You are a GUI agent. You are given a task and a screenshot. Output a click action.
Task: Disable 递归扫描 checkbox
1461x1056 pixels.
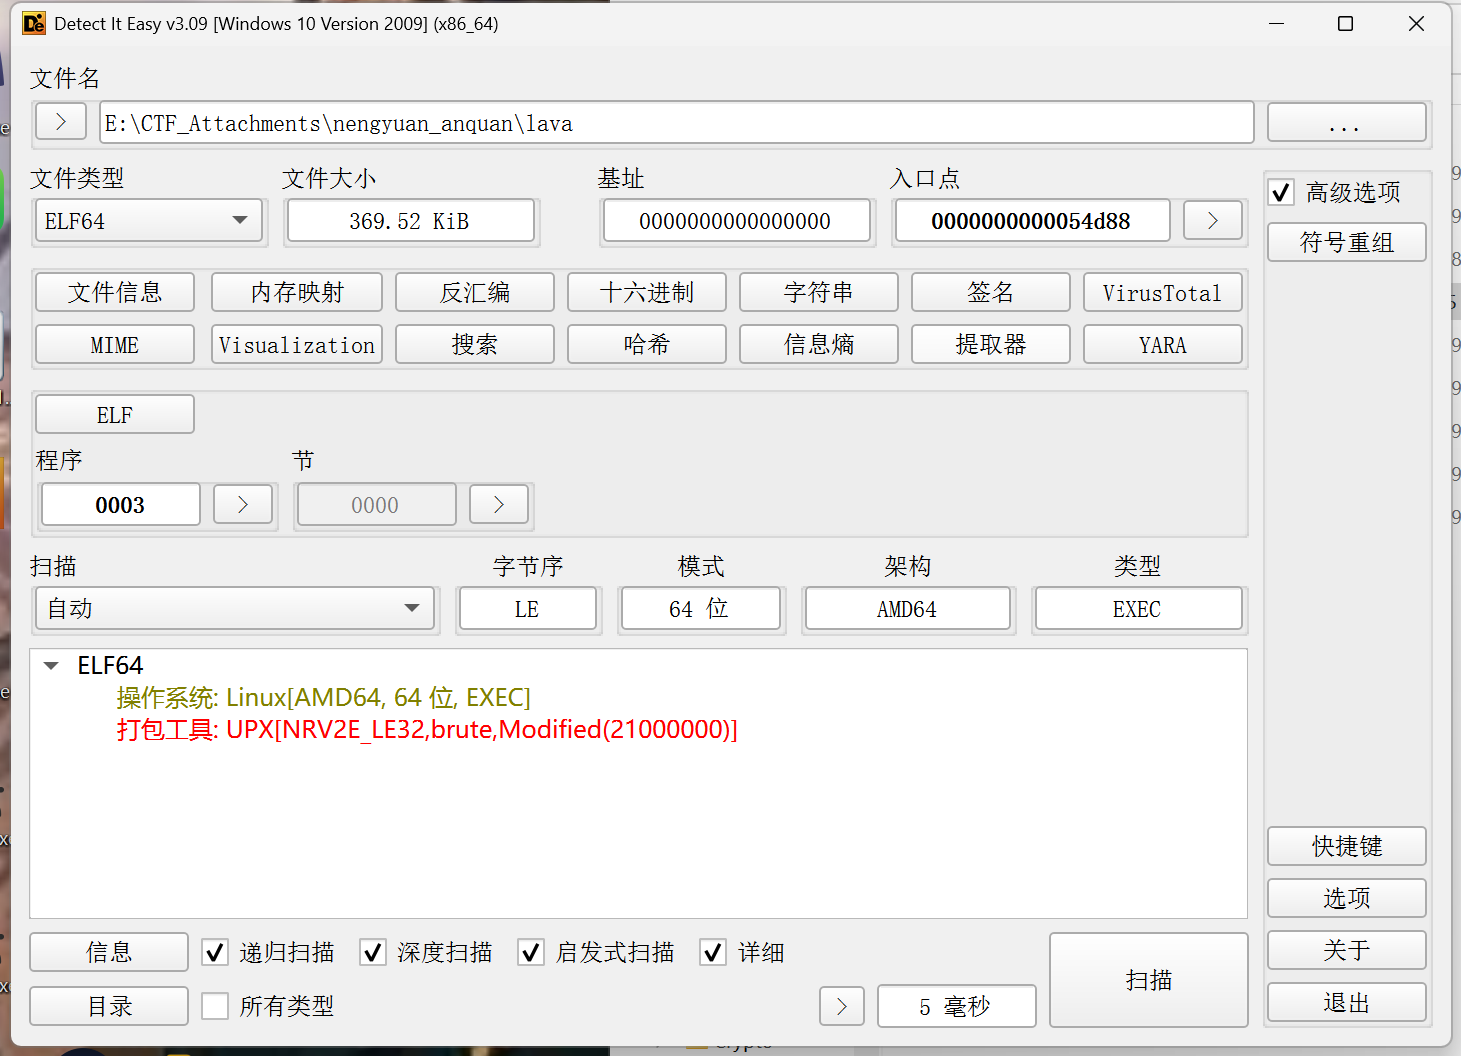[215, 952]
